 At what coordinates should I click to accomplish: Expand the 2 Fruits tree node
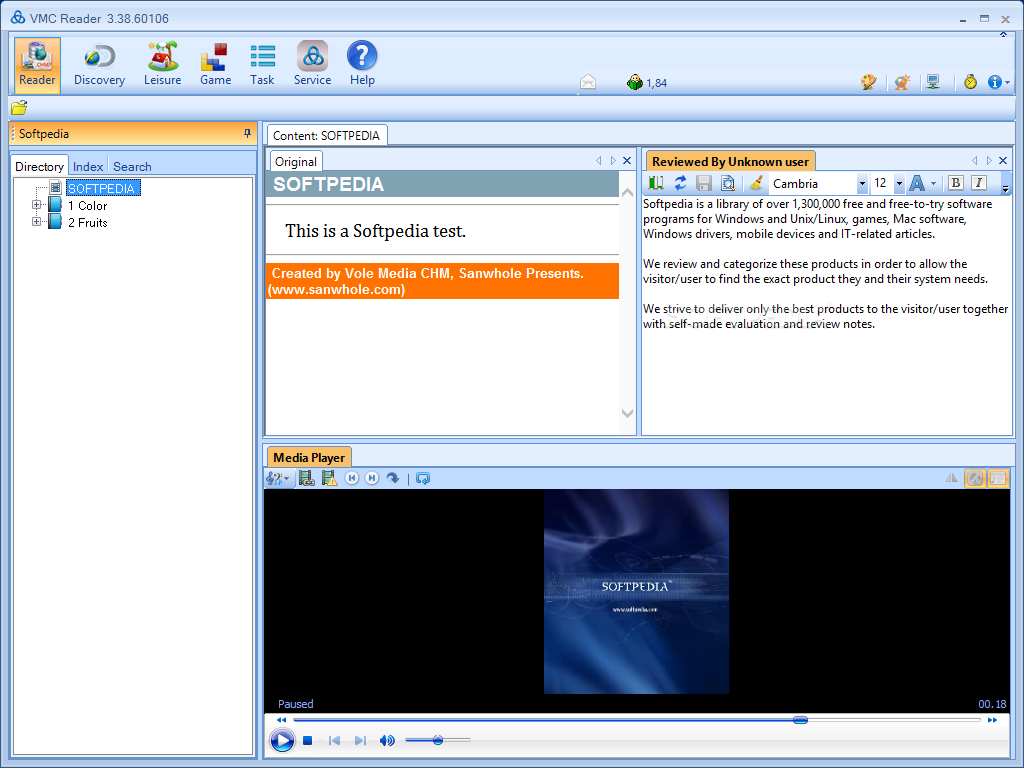[37, 222]
